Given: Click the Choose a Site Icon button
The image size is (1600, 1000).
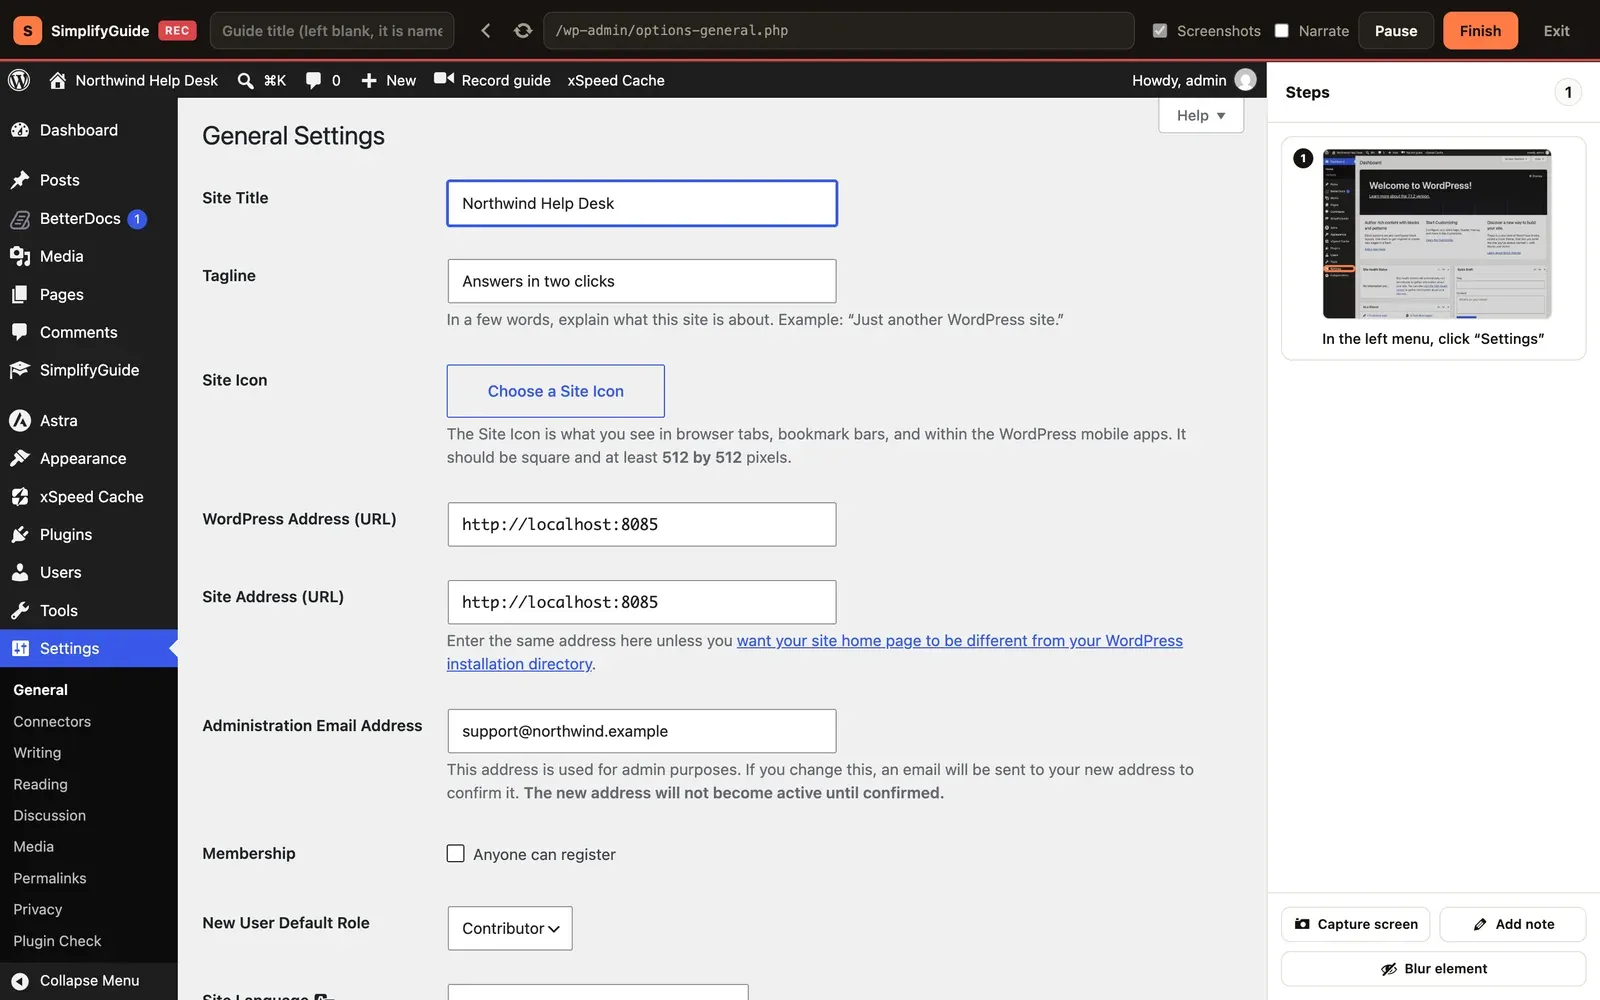Looking at the screenshot, I should tap(556, 391).
